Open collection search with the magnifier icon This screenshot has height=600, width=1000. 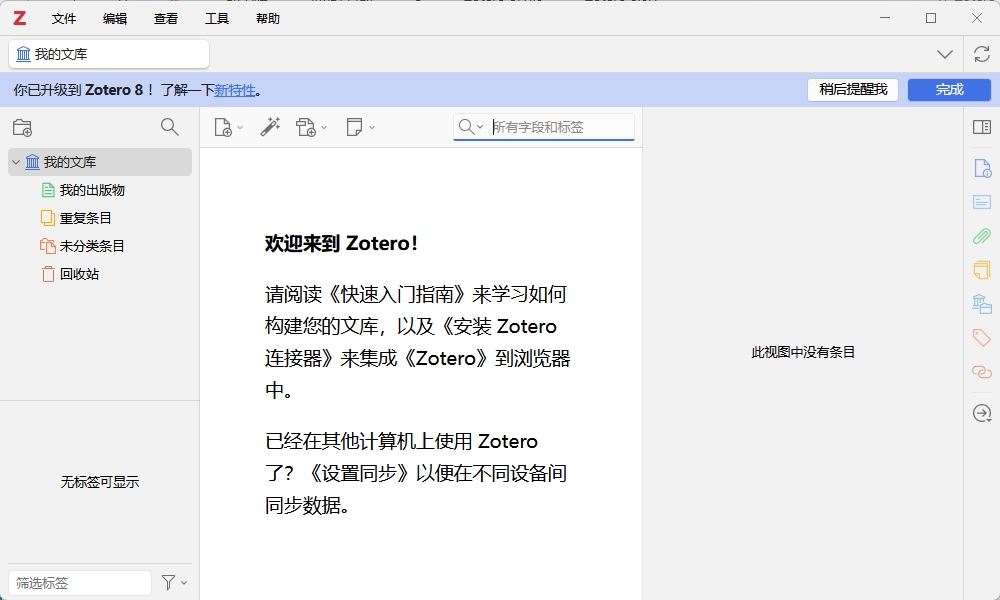tap(170, 127)
